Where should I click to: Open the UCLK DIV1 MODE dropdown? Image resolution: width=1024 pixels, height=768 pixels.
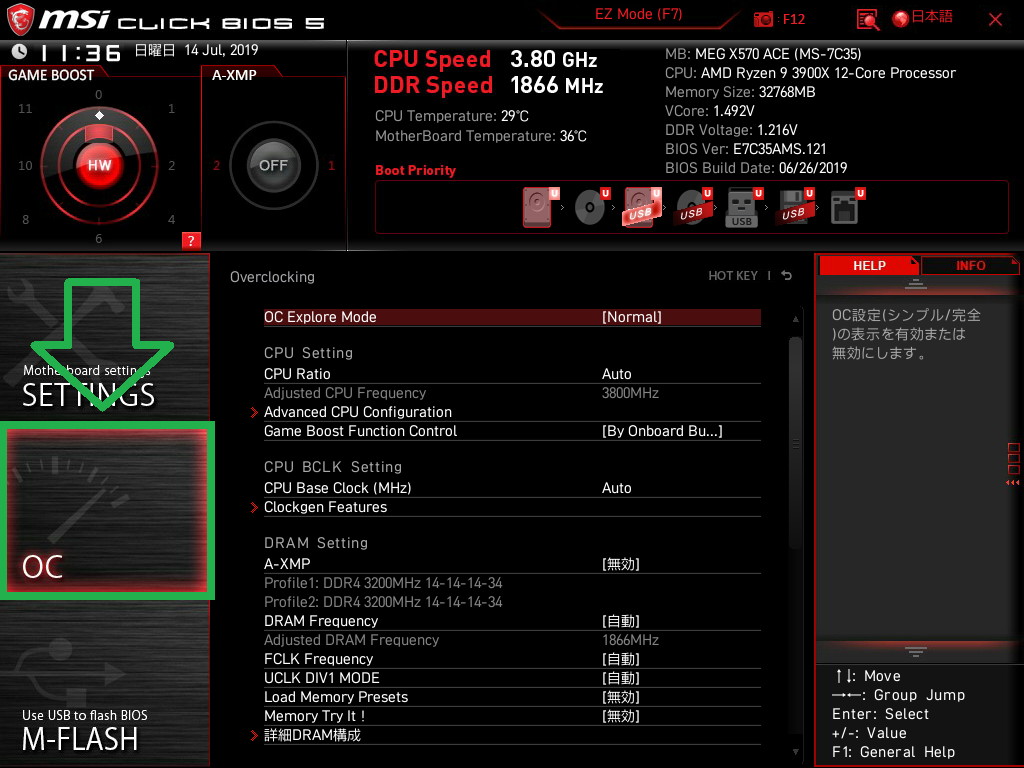tap(512, 678)
